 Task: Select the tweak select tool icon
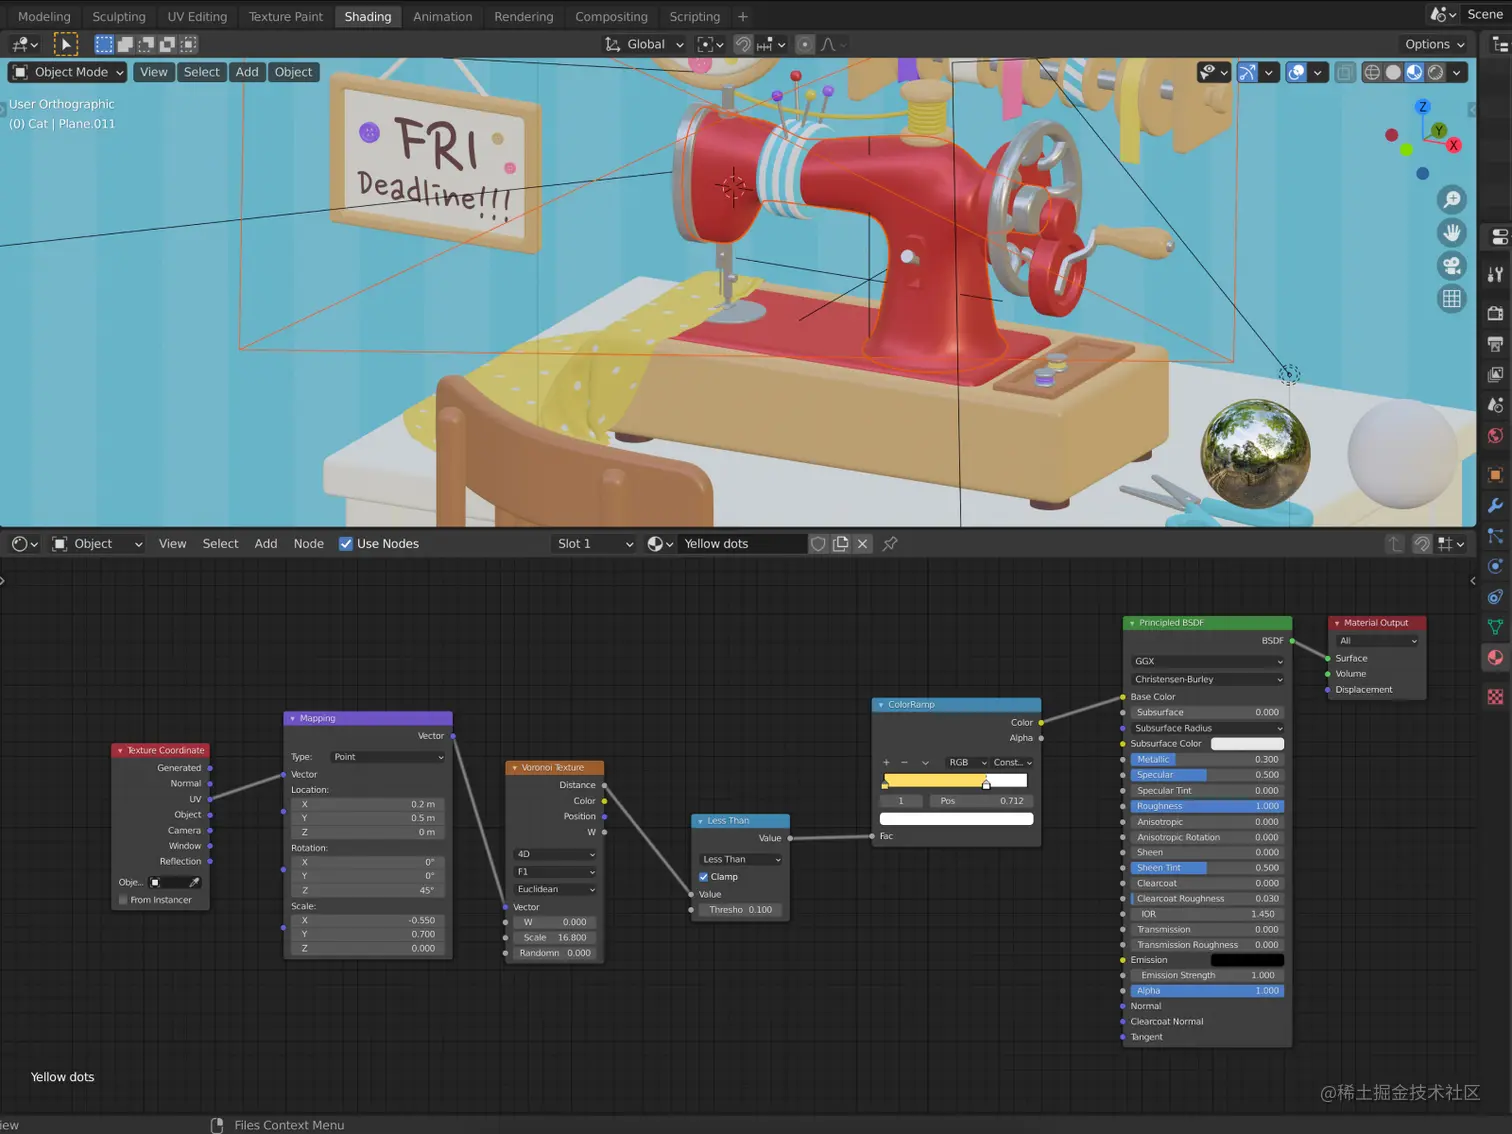[x=65, y=44]
